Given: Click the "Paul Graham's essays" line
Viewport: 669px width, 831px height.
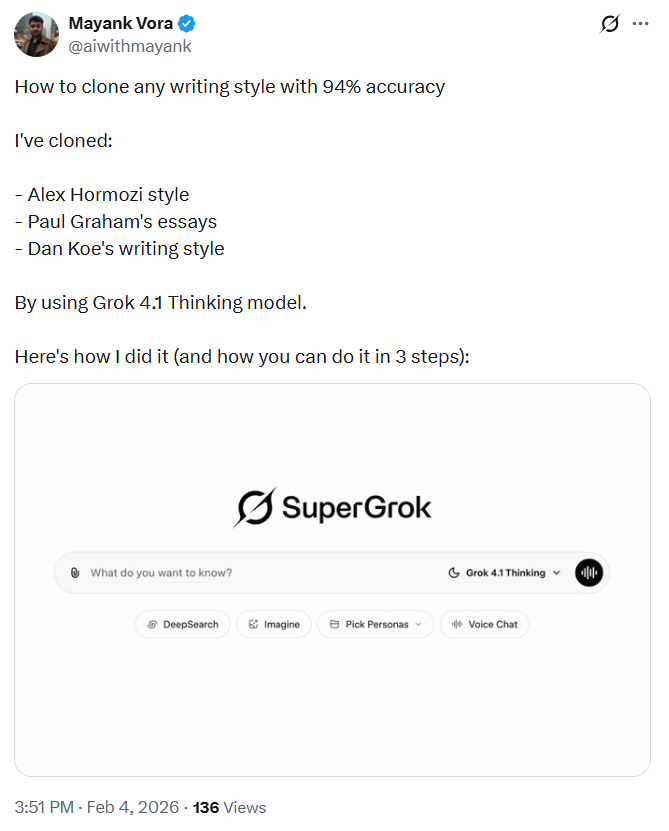Looking at the screenshot, I should (x=115, y=221).
